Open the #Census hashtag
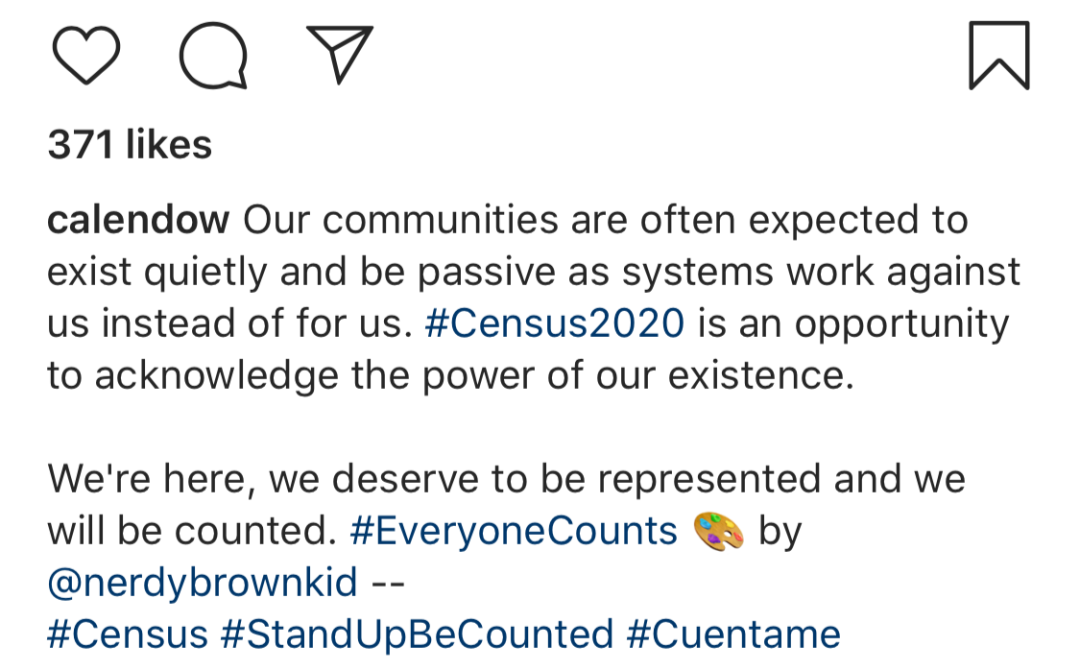The height and width of the screenshot is (670, 1080). pos(127,634)
